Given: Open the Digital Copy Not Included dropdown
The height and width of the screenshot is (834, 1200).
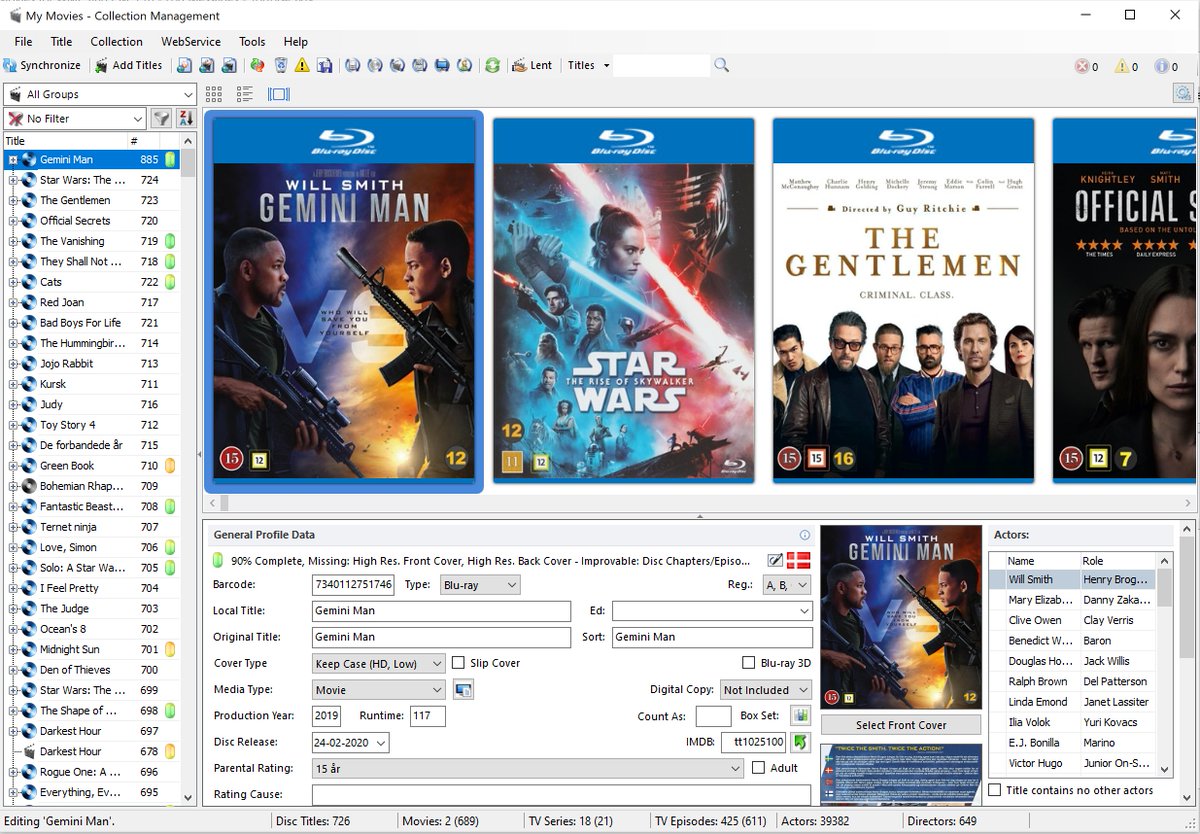Looking at the screenshot, I should [766, 689].
